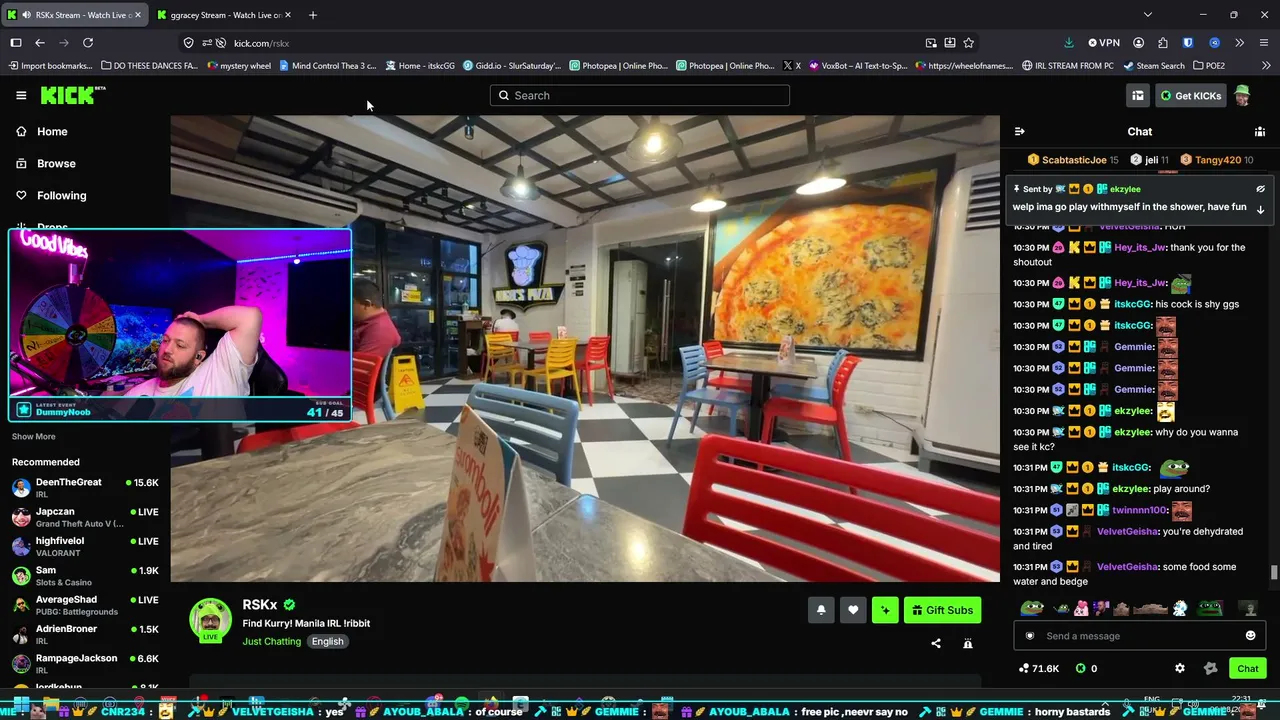The height and width of the screenshot is (720, 1280).
Task: Click the IRL STREAM FROM PC bookmark
Action: [1067, 66]
